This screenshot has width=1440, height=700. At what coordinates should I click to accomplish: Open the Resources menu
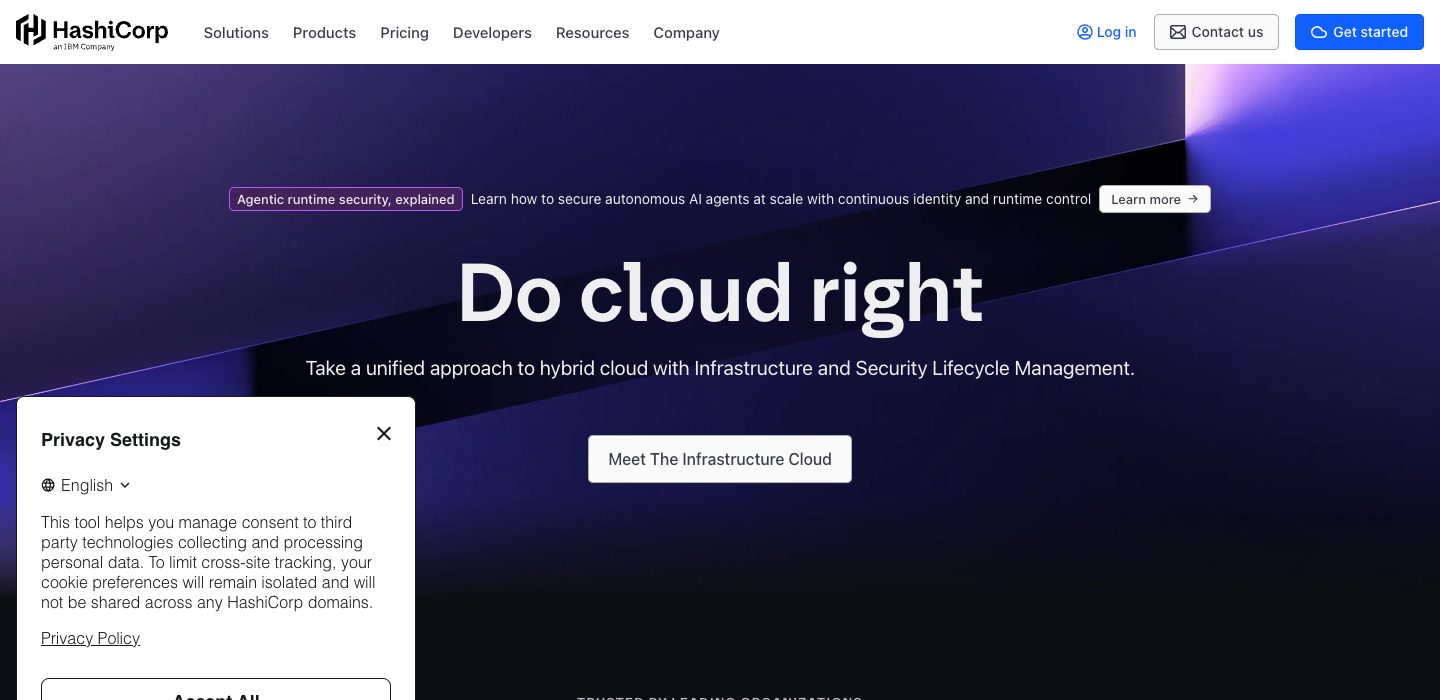click(592, 32)
